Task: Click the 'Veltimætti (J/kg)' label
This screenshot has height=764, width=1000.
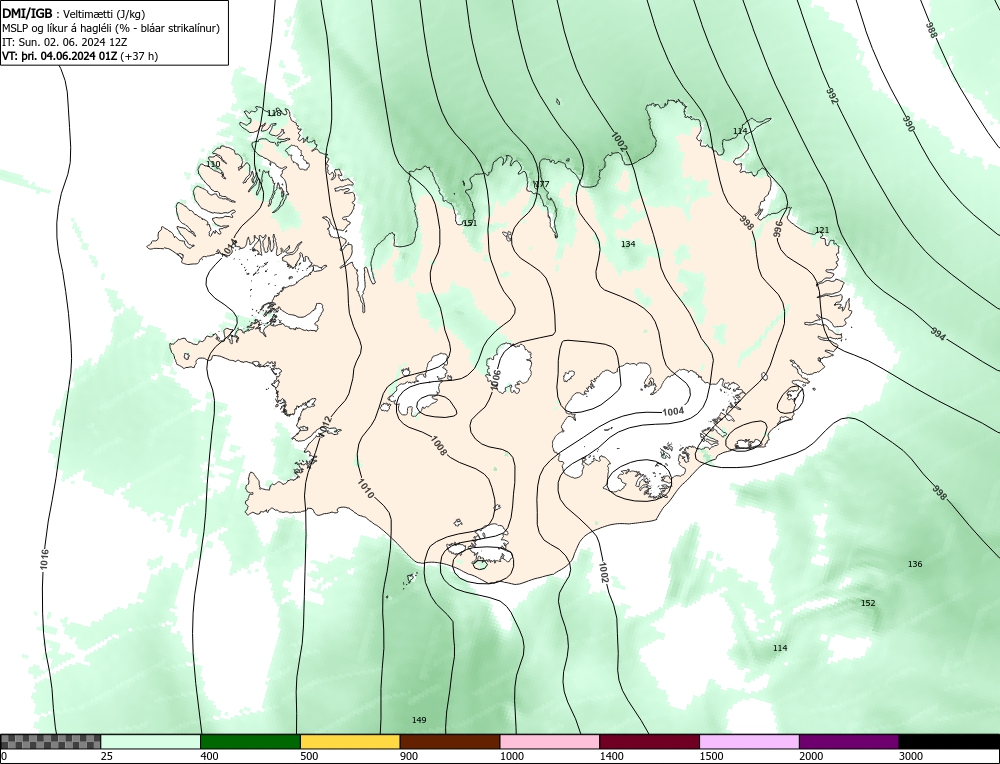Action: point(106,15)
